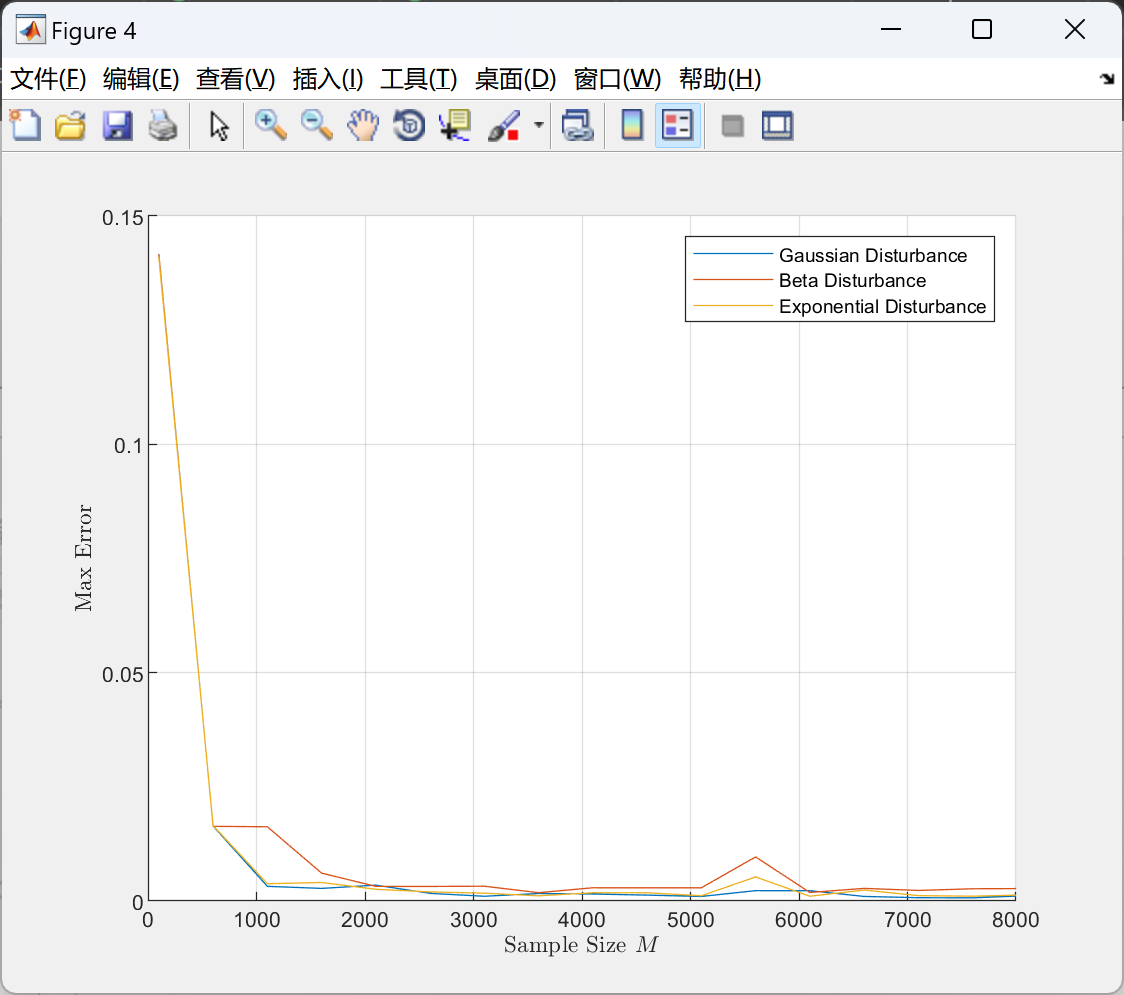
Task: Open the 工具(T) menu
Action: [419, 79]
